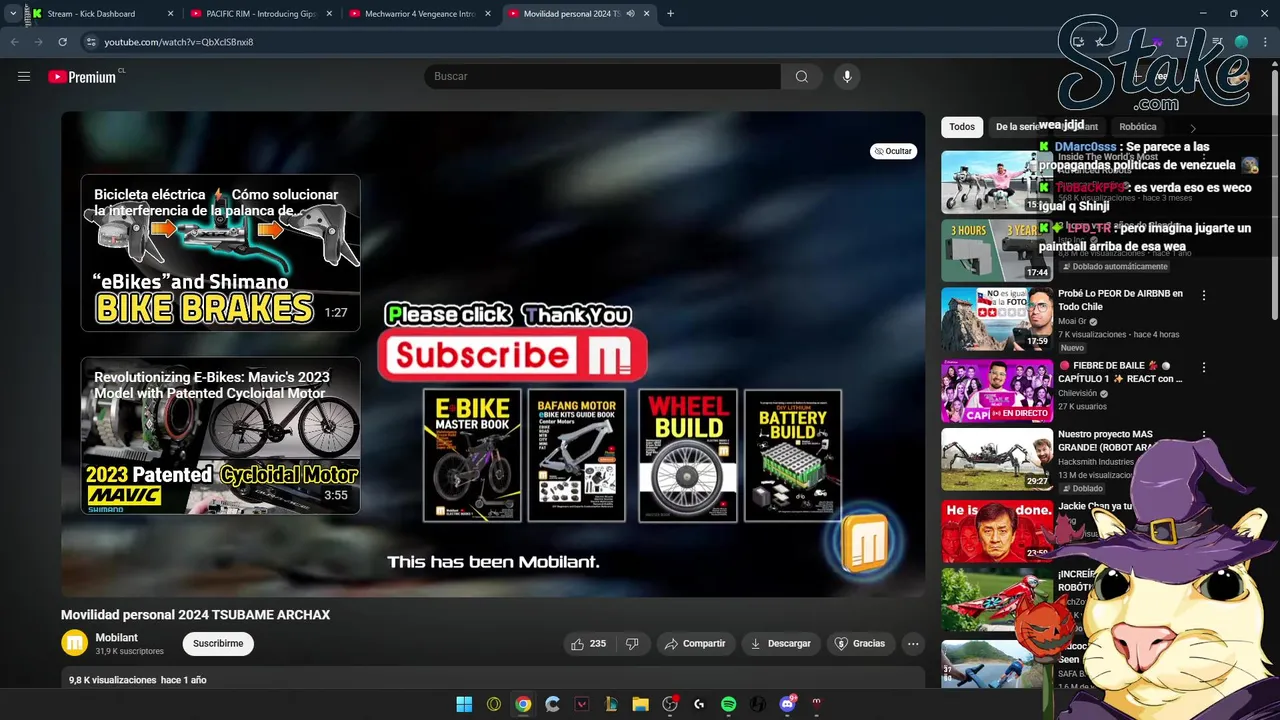Open the Cycloidal Motor end-screen video
The height and width of the screenshot is (720, 1280).
point(221,436)
